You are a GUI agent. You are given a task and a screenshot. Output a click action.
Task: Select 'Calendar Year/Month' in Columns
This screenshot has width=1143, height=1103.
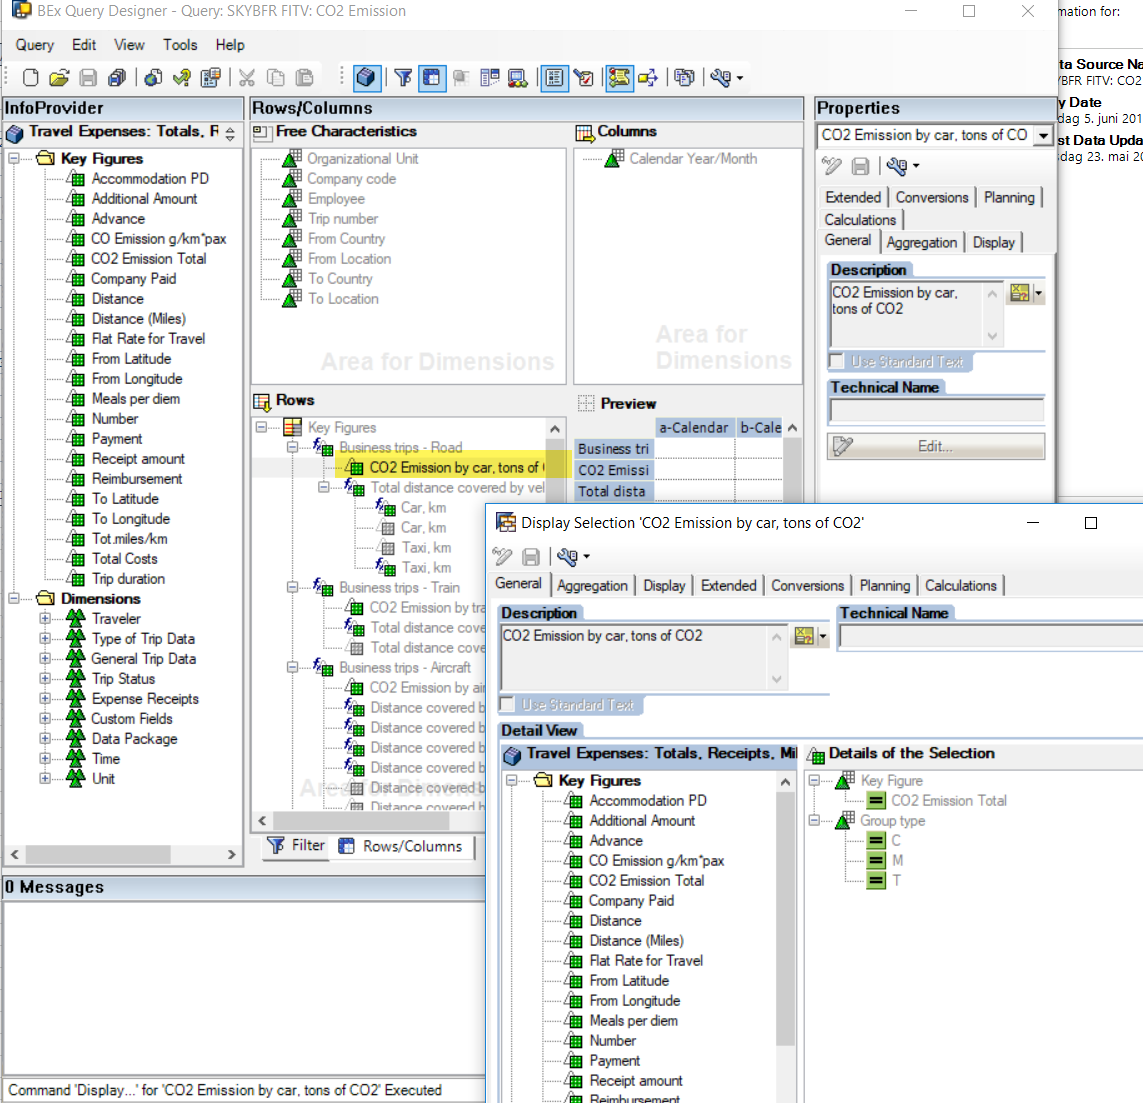tap(693, 159)
